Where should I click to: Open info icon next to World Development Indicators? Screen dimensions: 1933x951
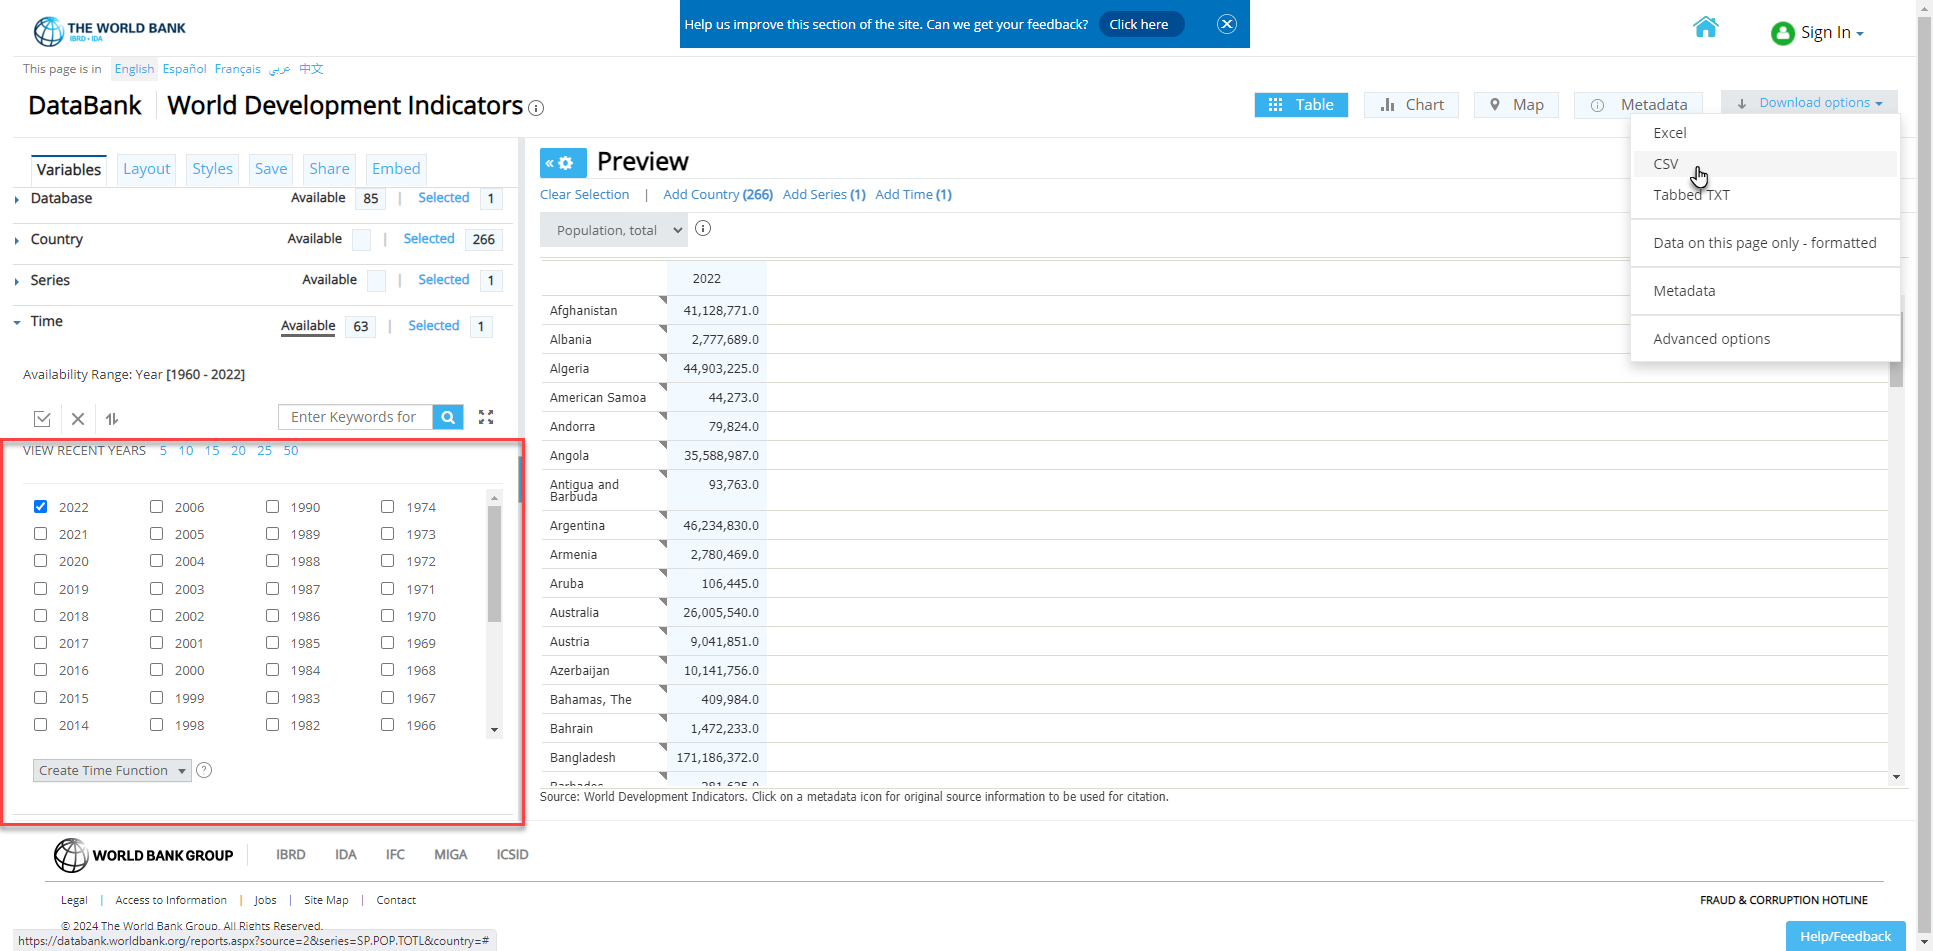[x=536, y=108]
